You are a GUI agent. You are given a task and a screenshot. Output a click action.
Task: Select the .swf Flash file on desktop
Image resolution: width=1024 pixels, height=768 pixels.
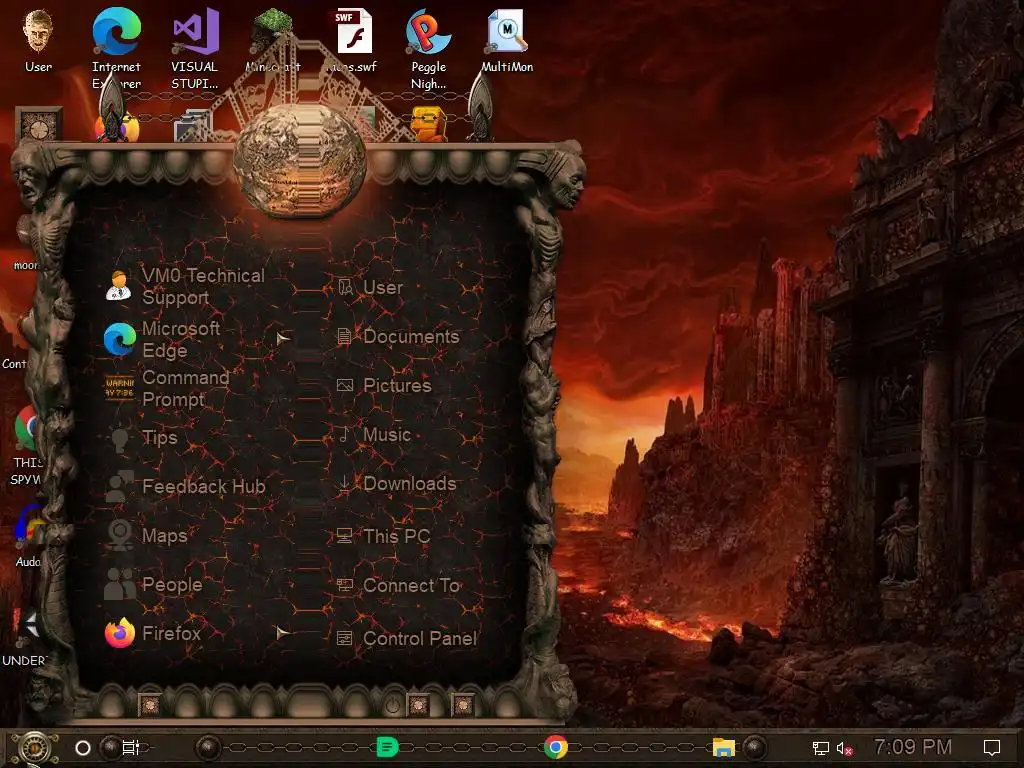[x=353, y=40]
